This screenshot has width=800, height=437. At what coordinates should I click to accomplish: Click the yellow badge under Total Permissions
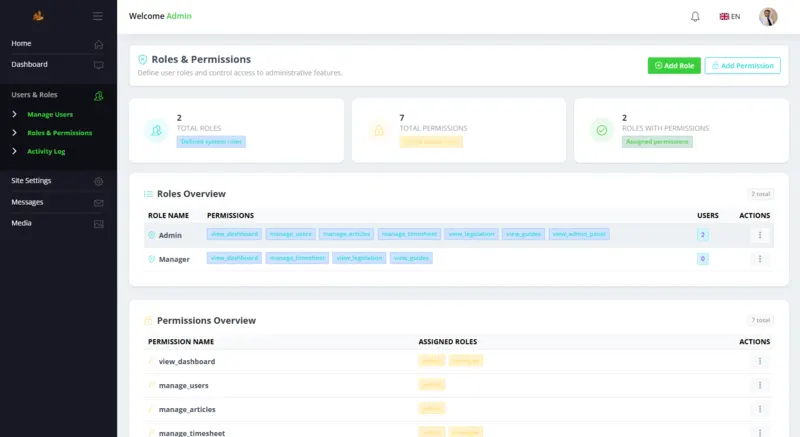431,142
